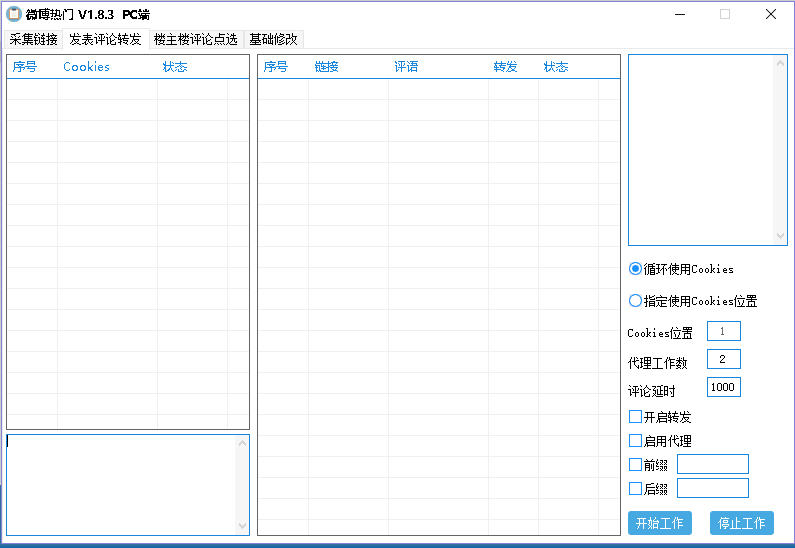The width and height of the screenshot is (795, 548).
Task: Focus the Cookies位置 number field
Action: tap(723, 332)
